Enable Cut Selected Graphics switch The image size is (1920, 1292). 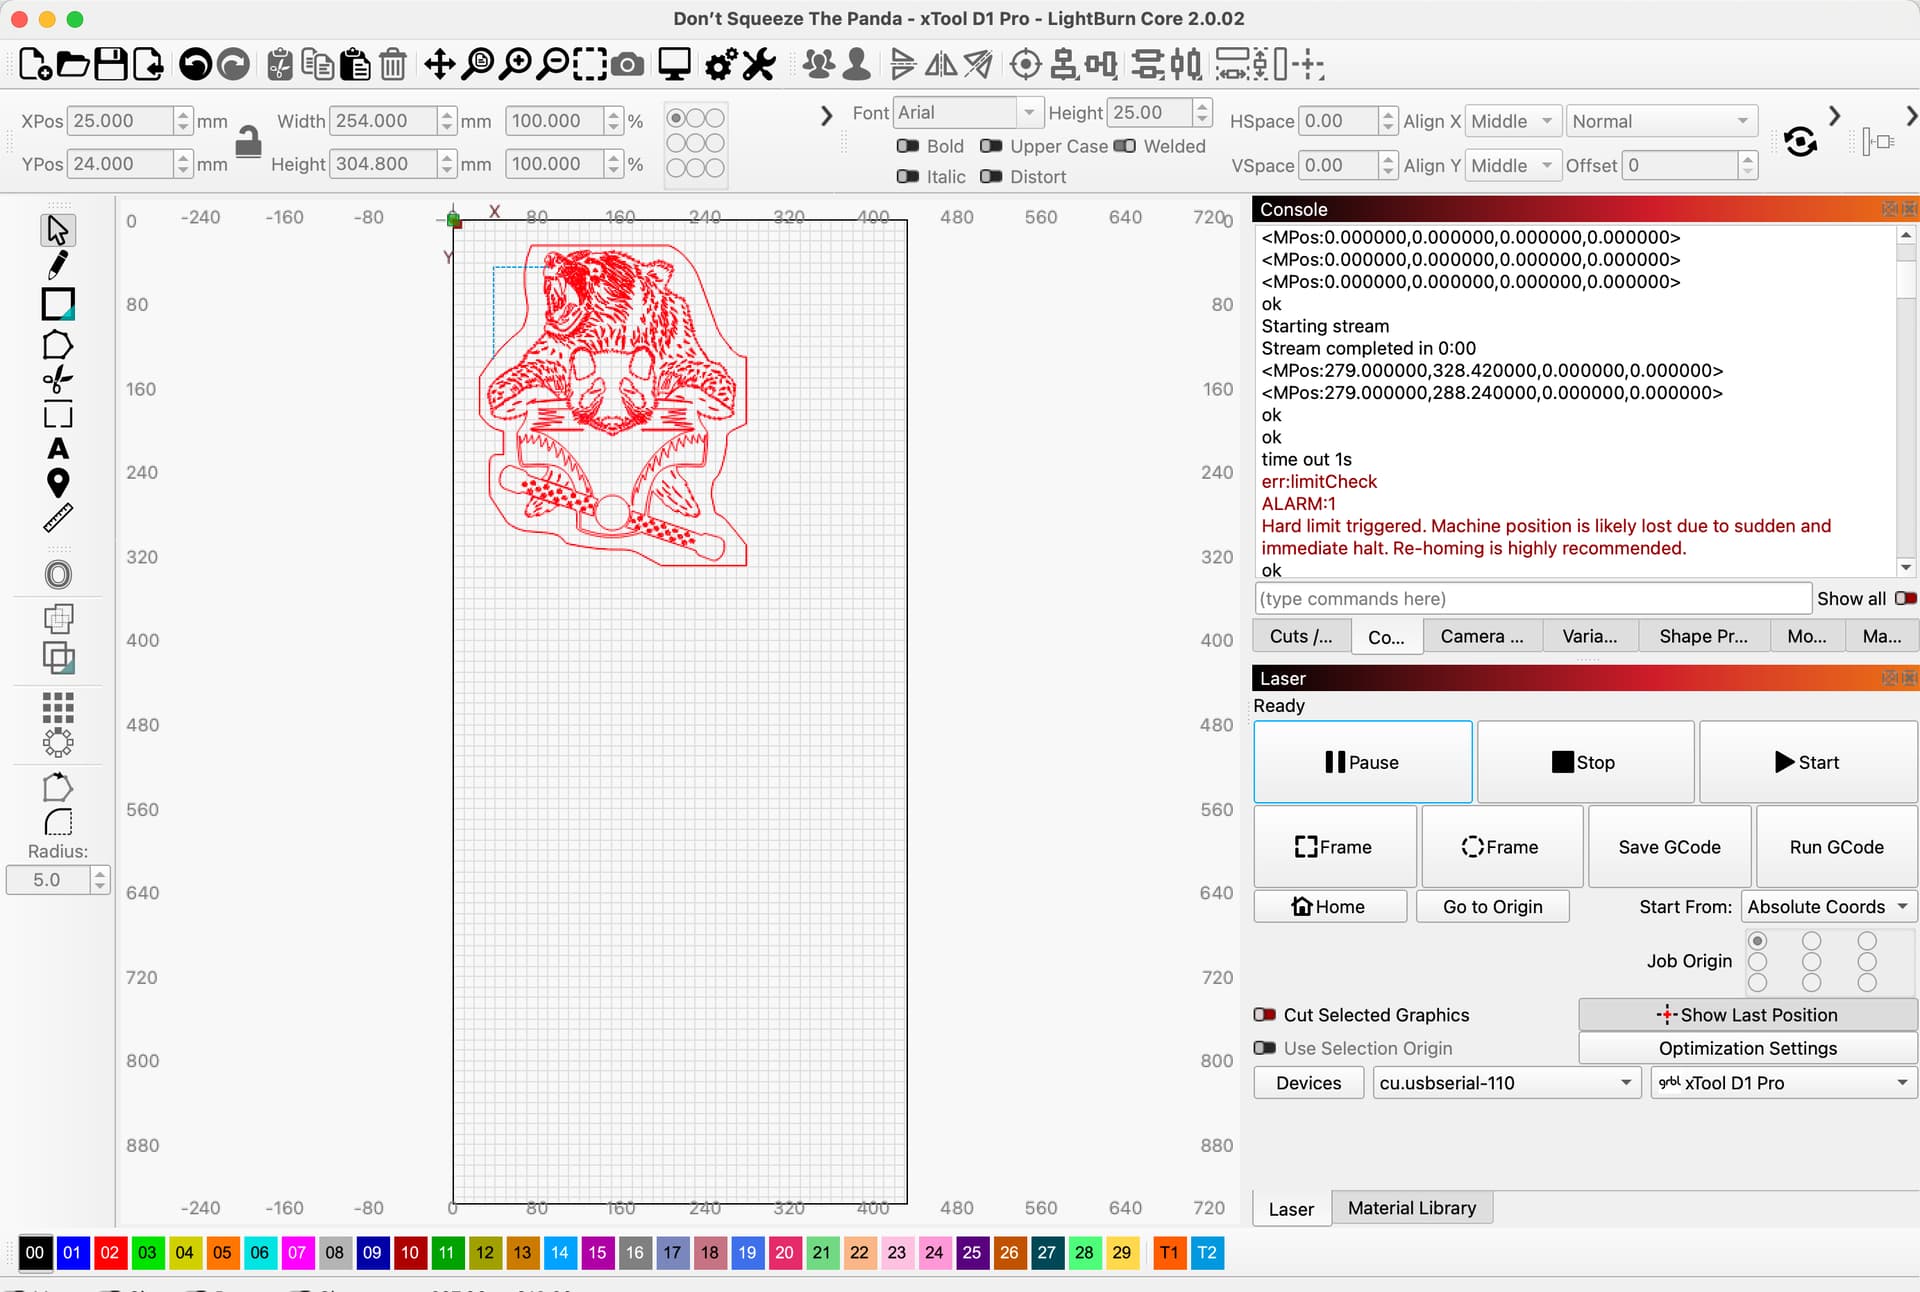1265,1015
